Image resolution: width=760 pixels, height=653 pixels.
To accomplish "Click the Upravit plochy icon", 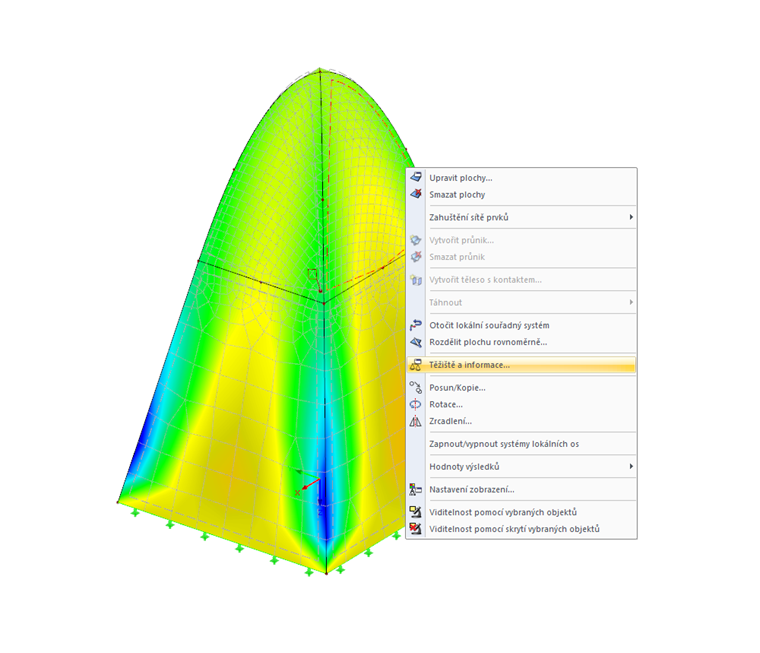I will coord(416,177).
